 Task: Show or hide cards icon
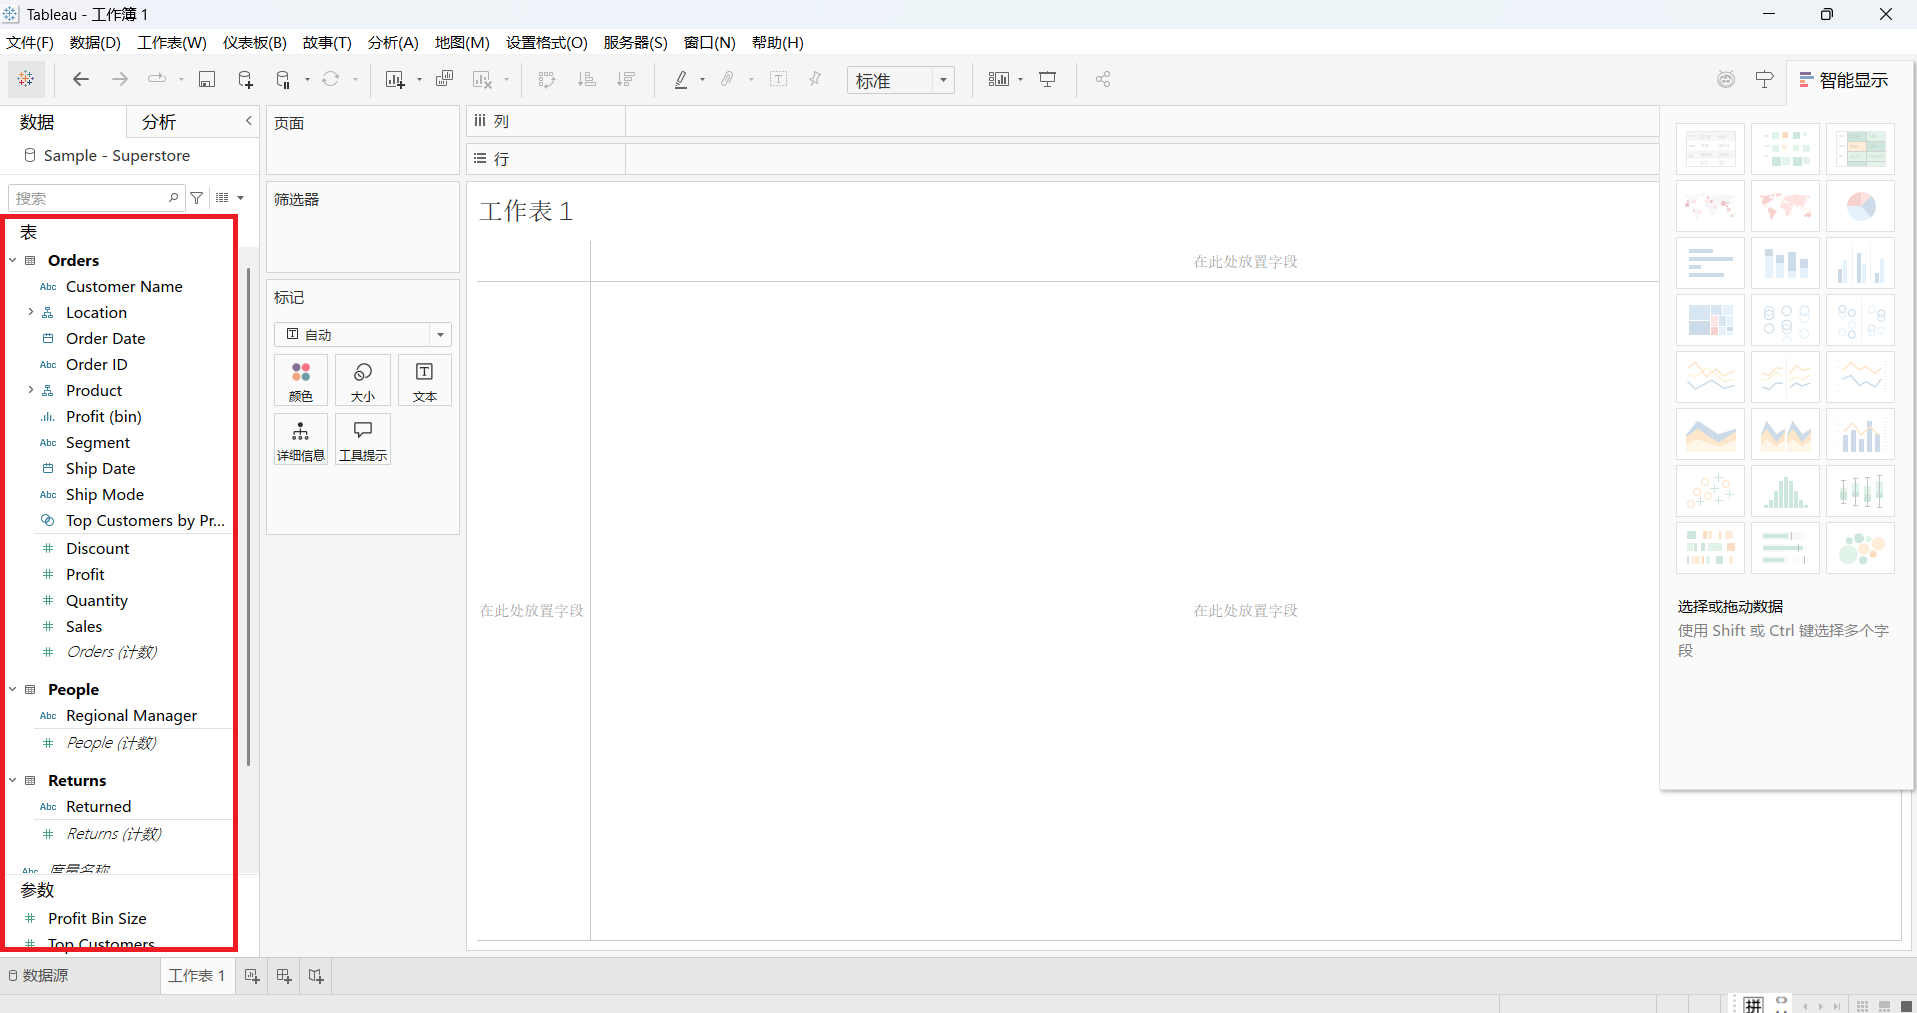(x=999, y=79)
